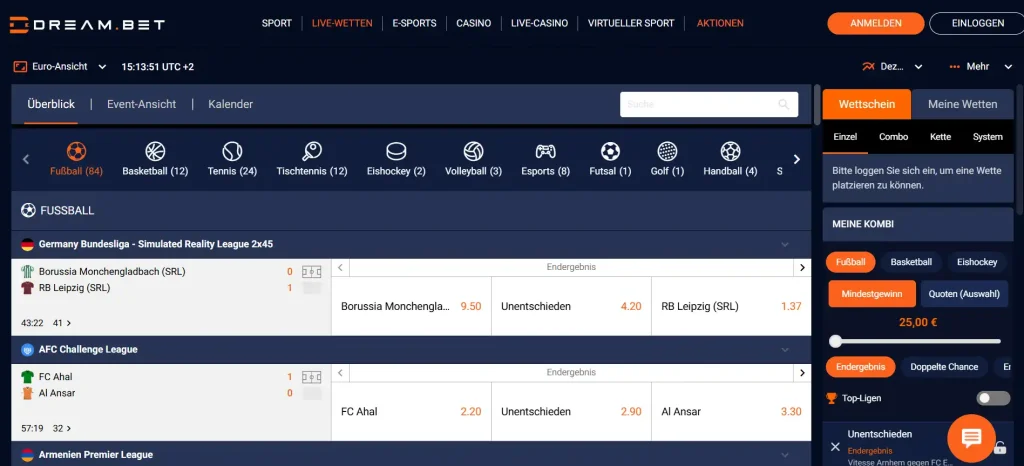Click the Euro-Ansicht view icon
Viewport: 1024px width, 466px height.
pos(20,67)
